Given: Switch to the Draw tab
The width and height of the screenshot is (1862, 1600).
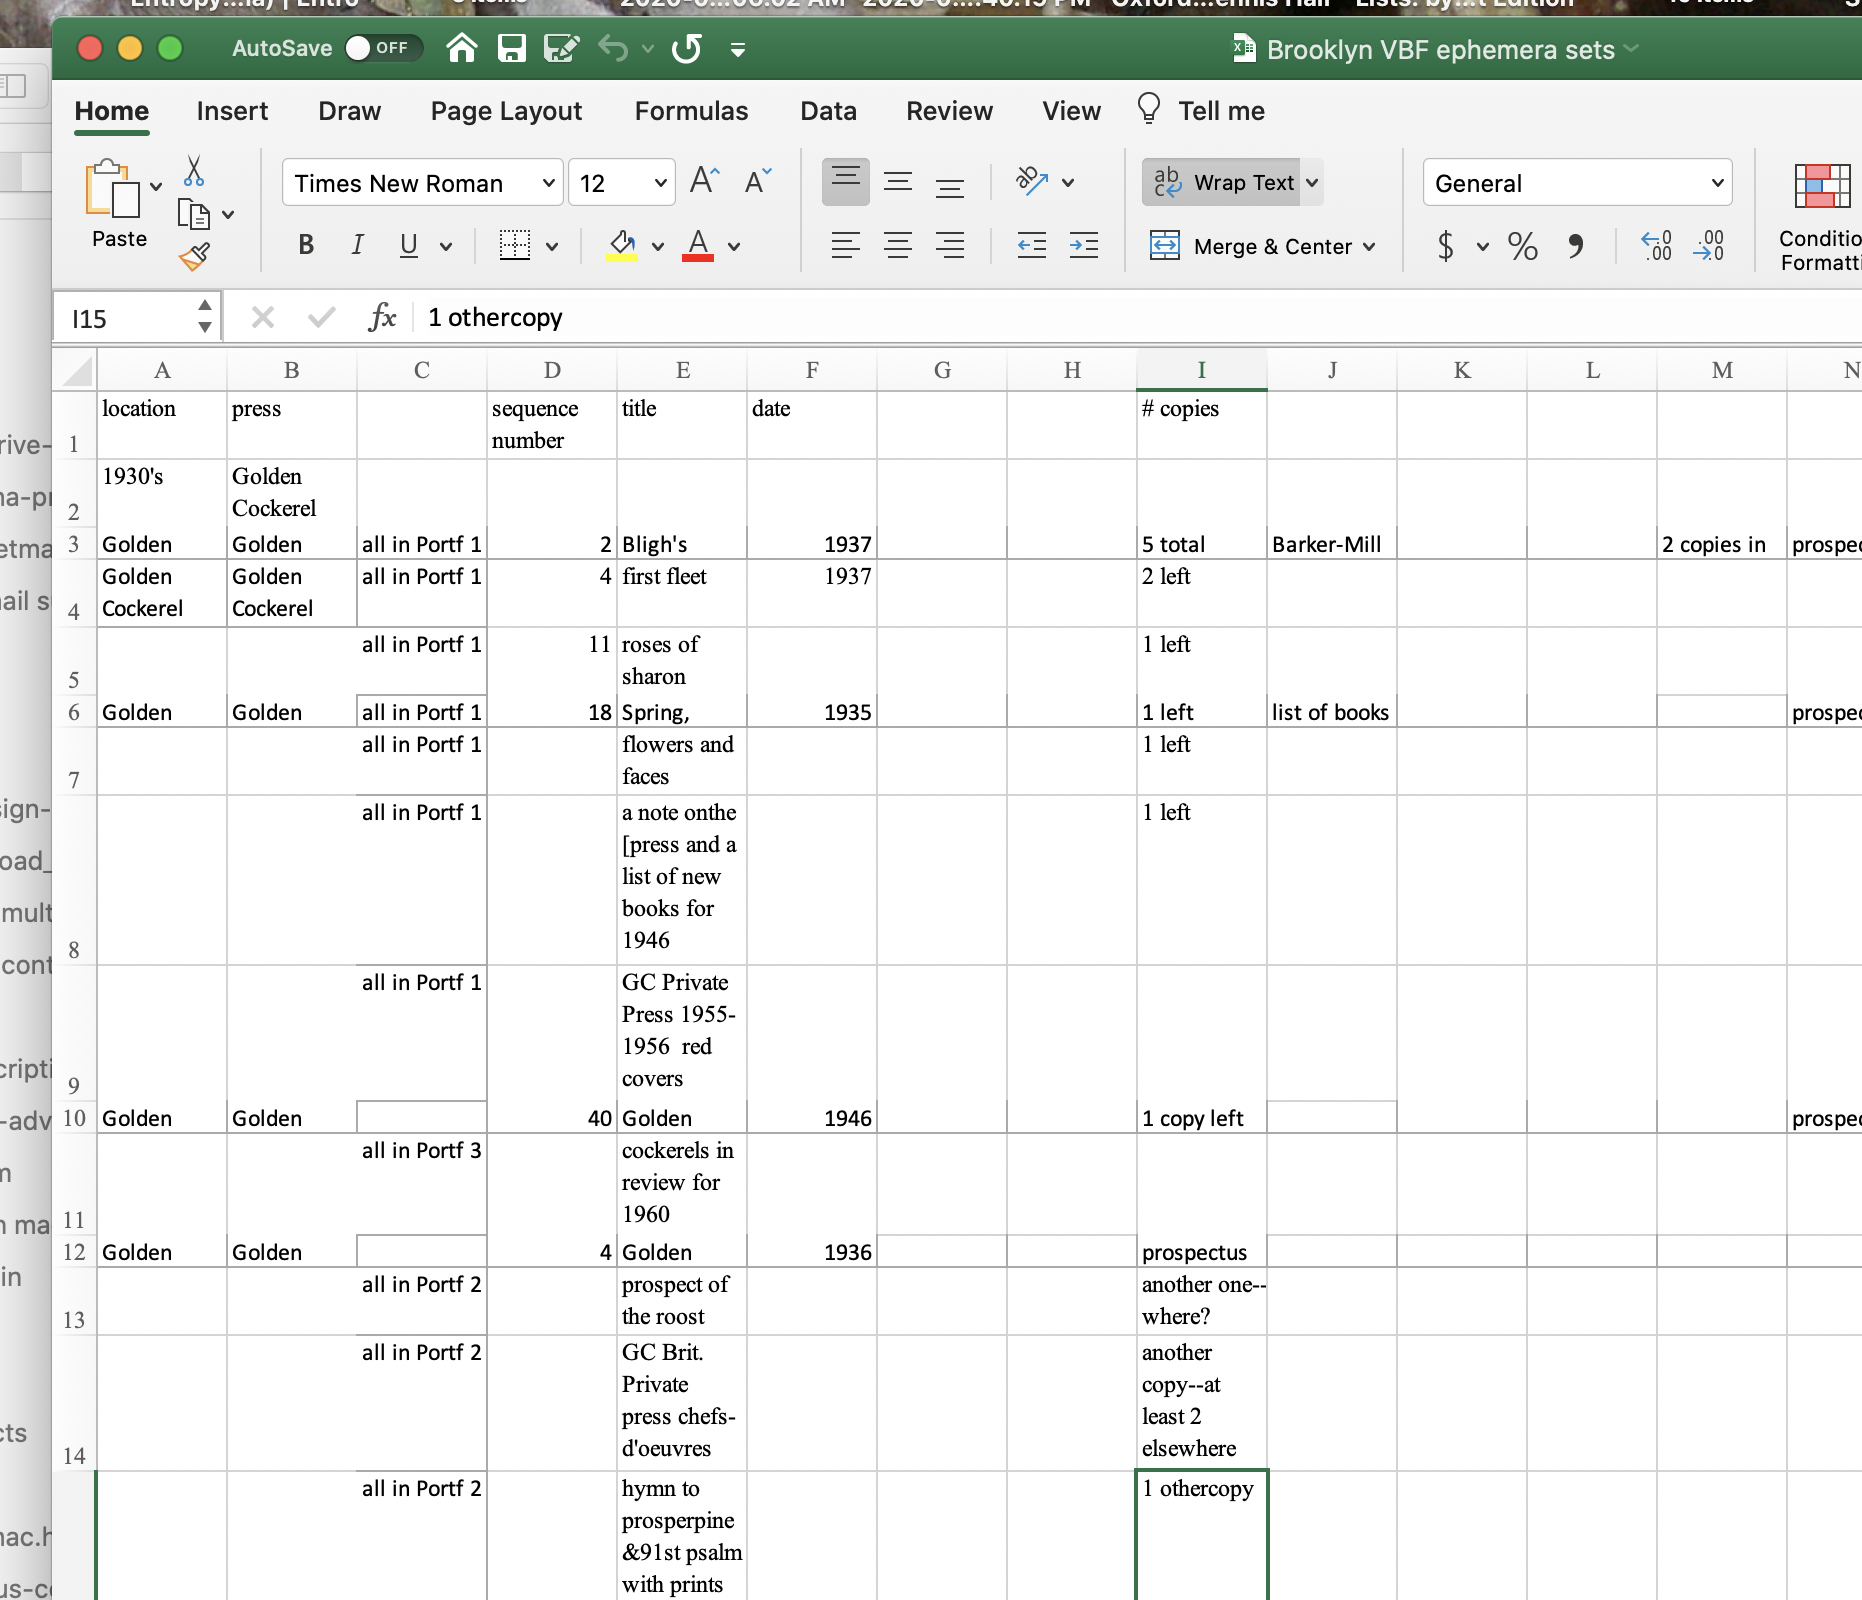Looking at the screenshot, I should [x=349, y=111].
